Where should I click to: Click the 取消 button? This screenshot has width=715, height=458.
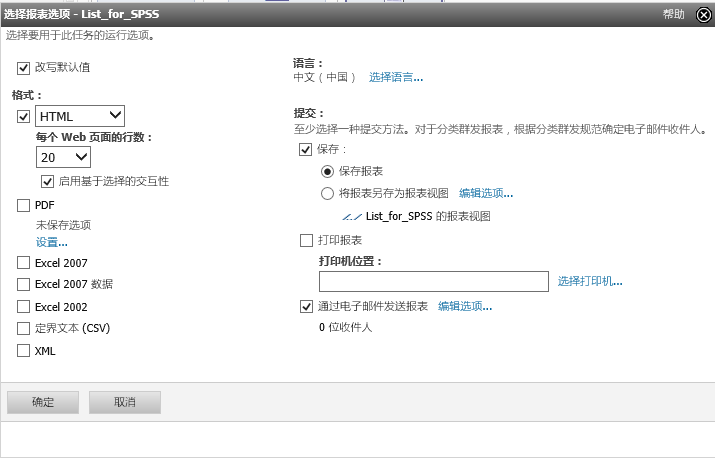pyautogui.click(x=125, y=402)
